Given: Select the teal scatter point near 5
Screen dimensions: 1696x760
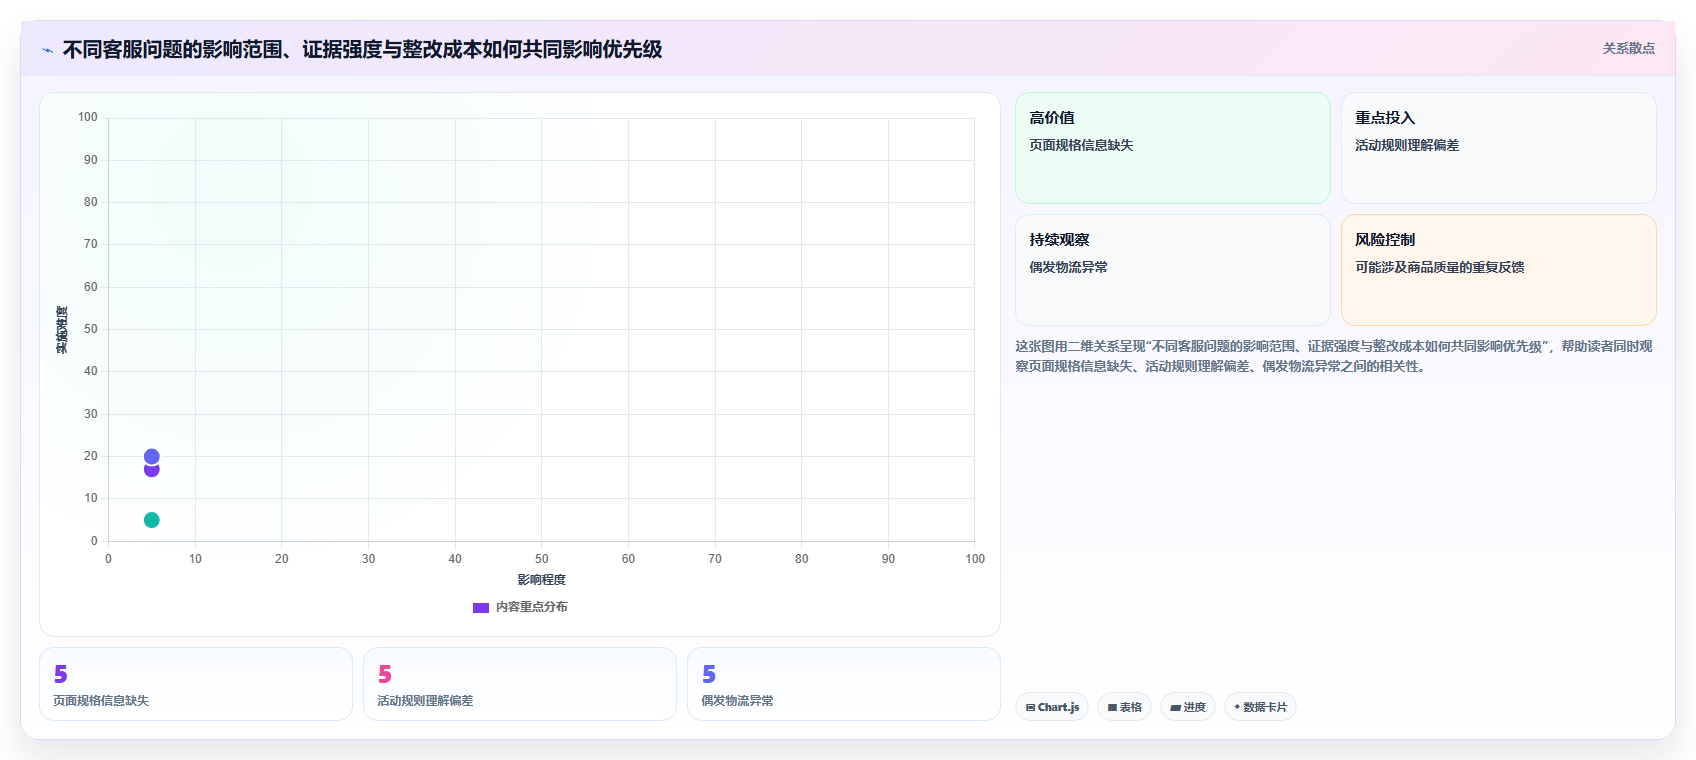Looking at the screenshot, I should click(x=151, y=520).
